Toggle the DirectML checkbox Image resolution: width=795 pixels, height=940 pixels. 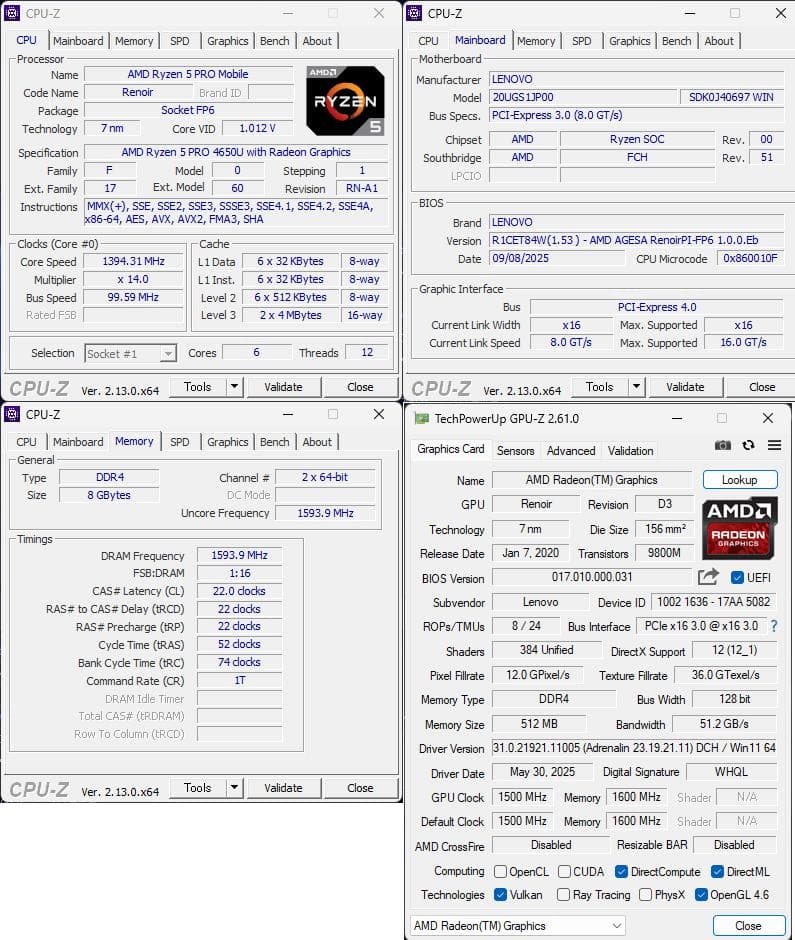(717, 871)
